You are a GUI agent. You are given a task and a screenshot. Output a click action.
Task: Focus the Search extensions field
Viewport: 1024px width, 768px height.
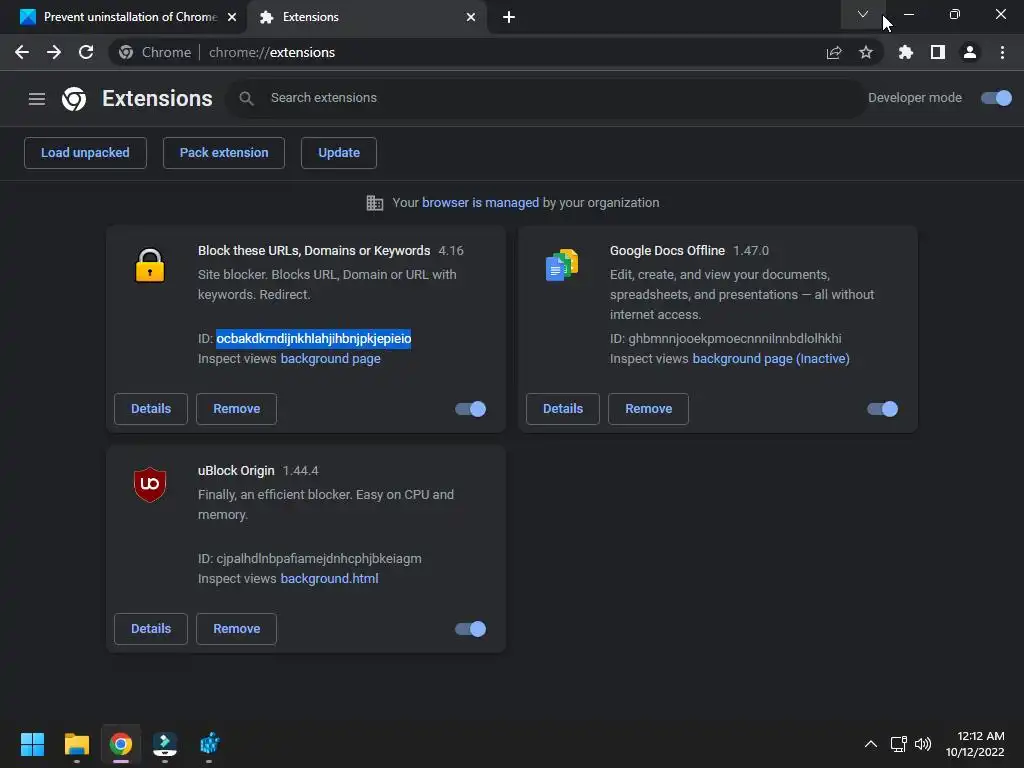546,98
